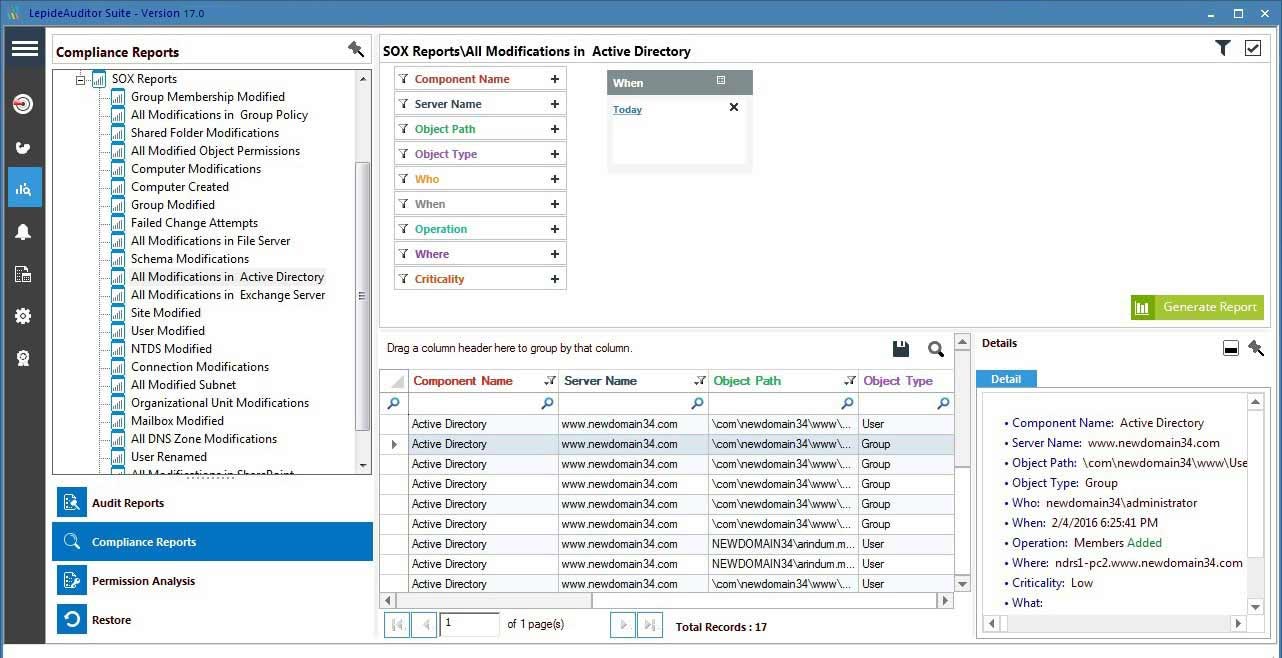Image resolution: width=1282 pixels, height=658 pixels.
Task: Select the target-shaped dashboard icon in sidebar
Action: tap(23, 103)
